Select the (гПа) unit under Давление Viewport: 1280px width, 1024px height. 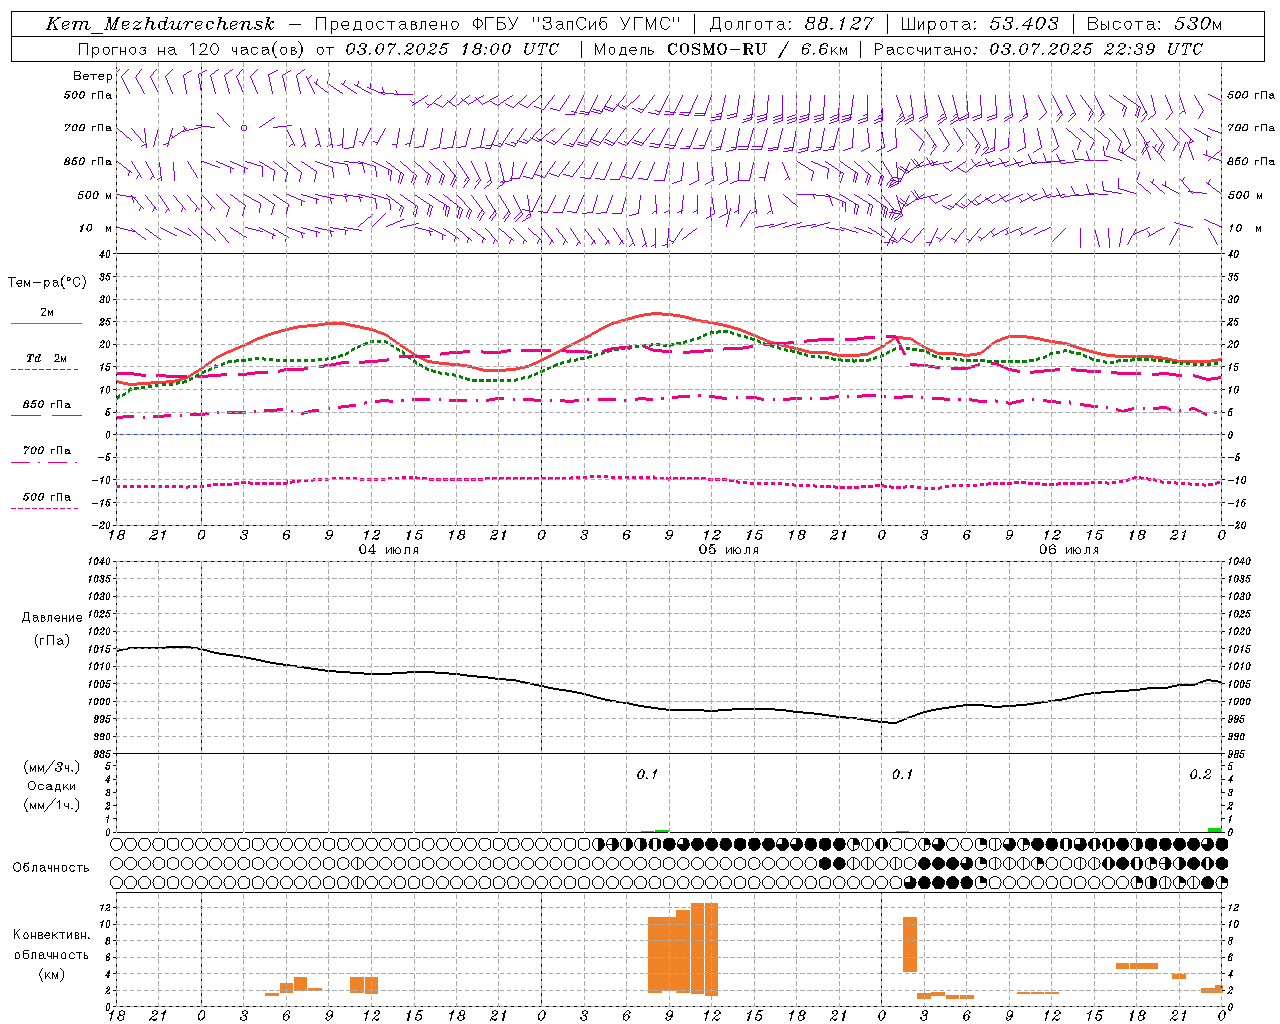coord(52,641)
